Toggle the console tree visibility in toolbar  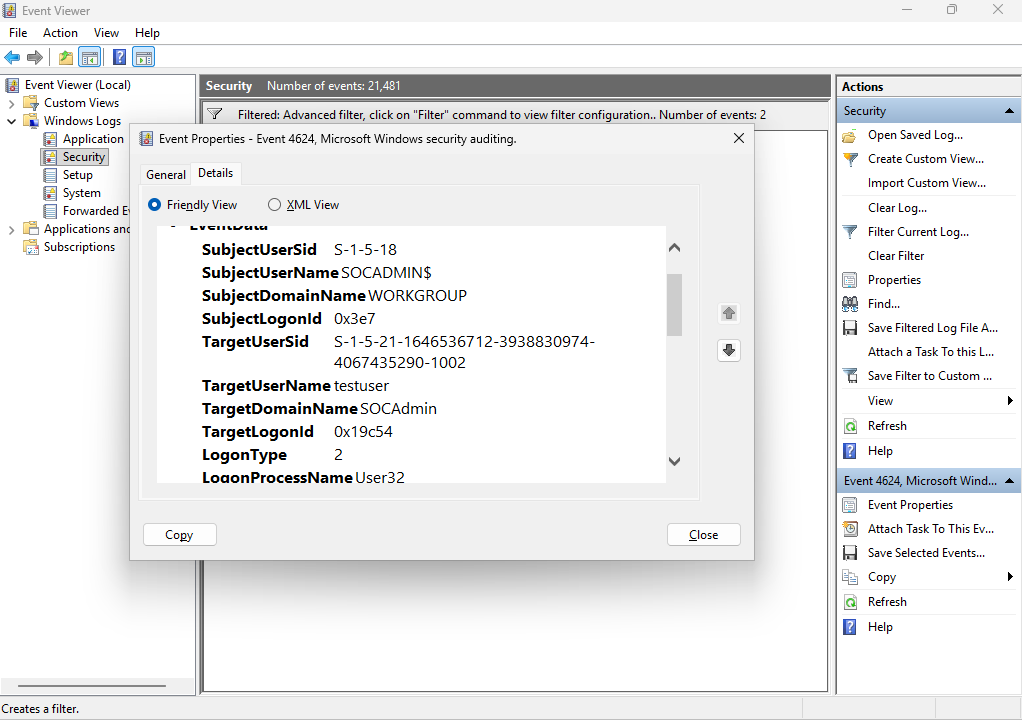[90, 57]
